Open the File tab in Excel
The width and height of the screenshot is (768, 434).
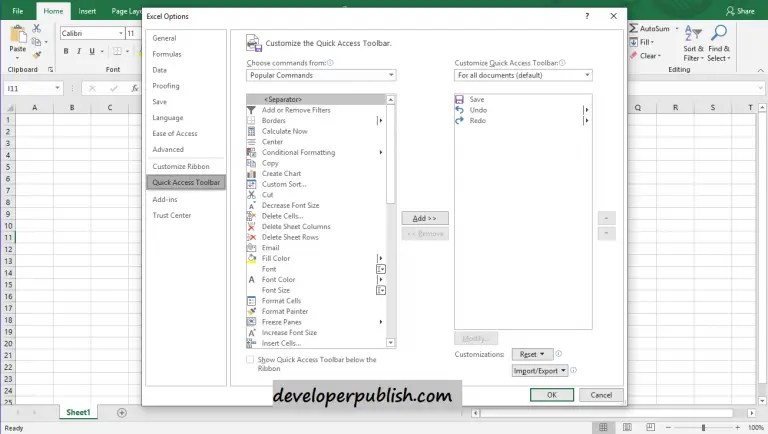pos(18,11)
